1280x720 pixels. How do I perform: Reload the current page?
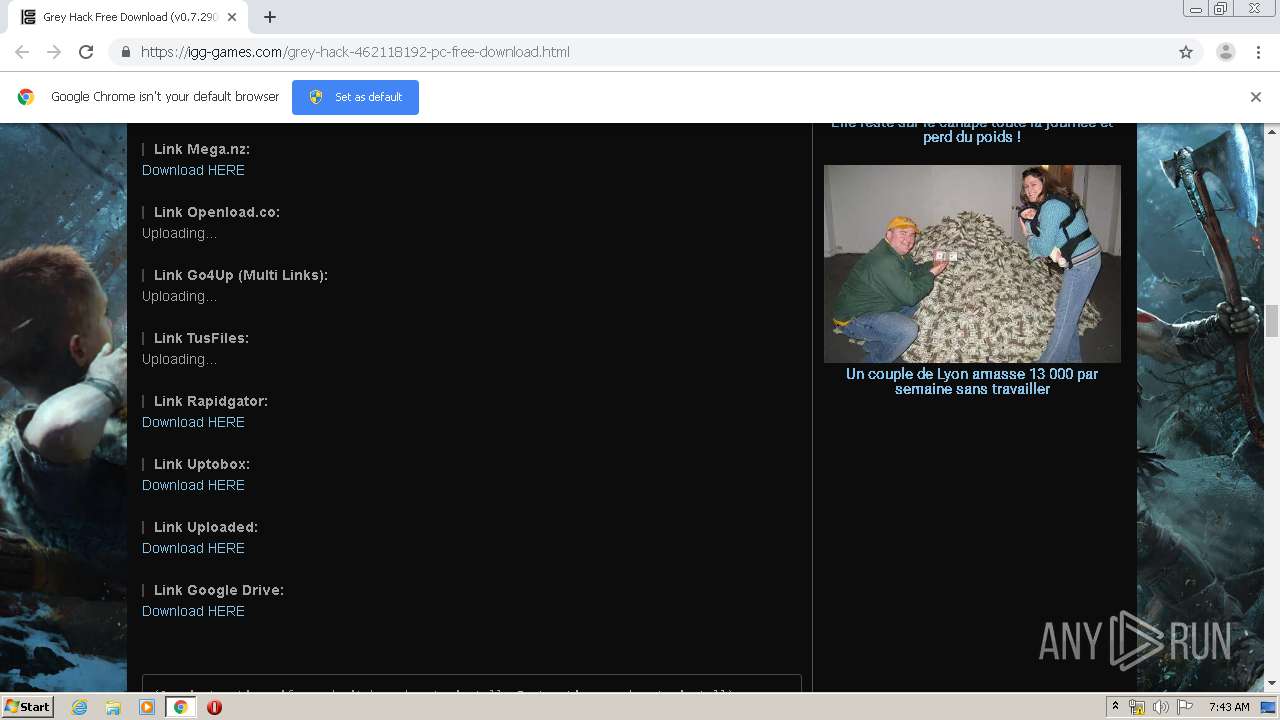[86, 52]
